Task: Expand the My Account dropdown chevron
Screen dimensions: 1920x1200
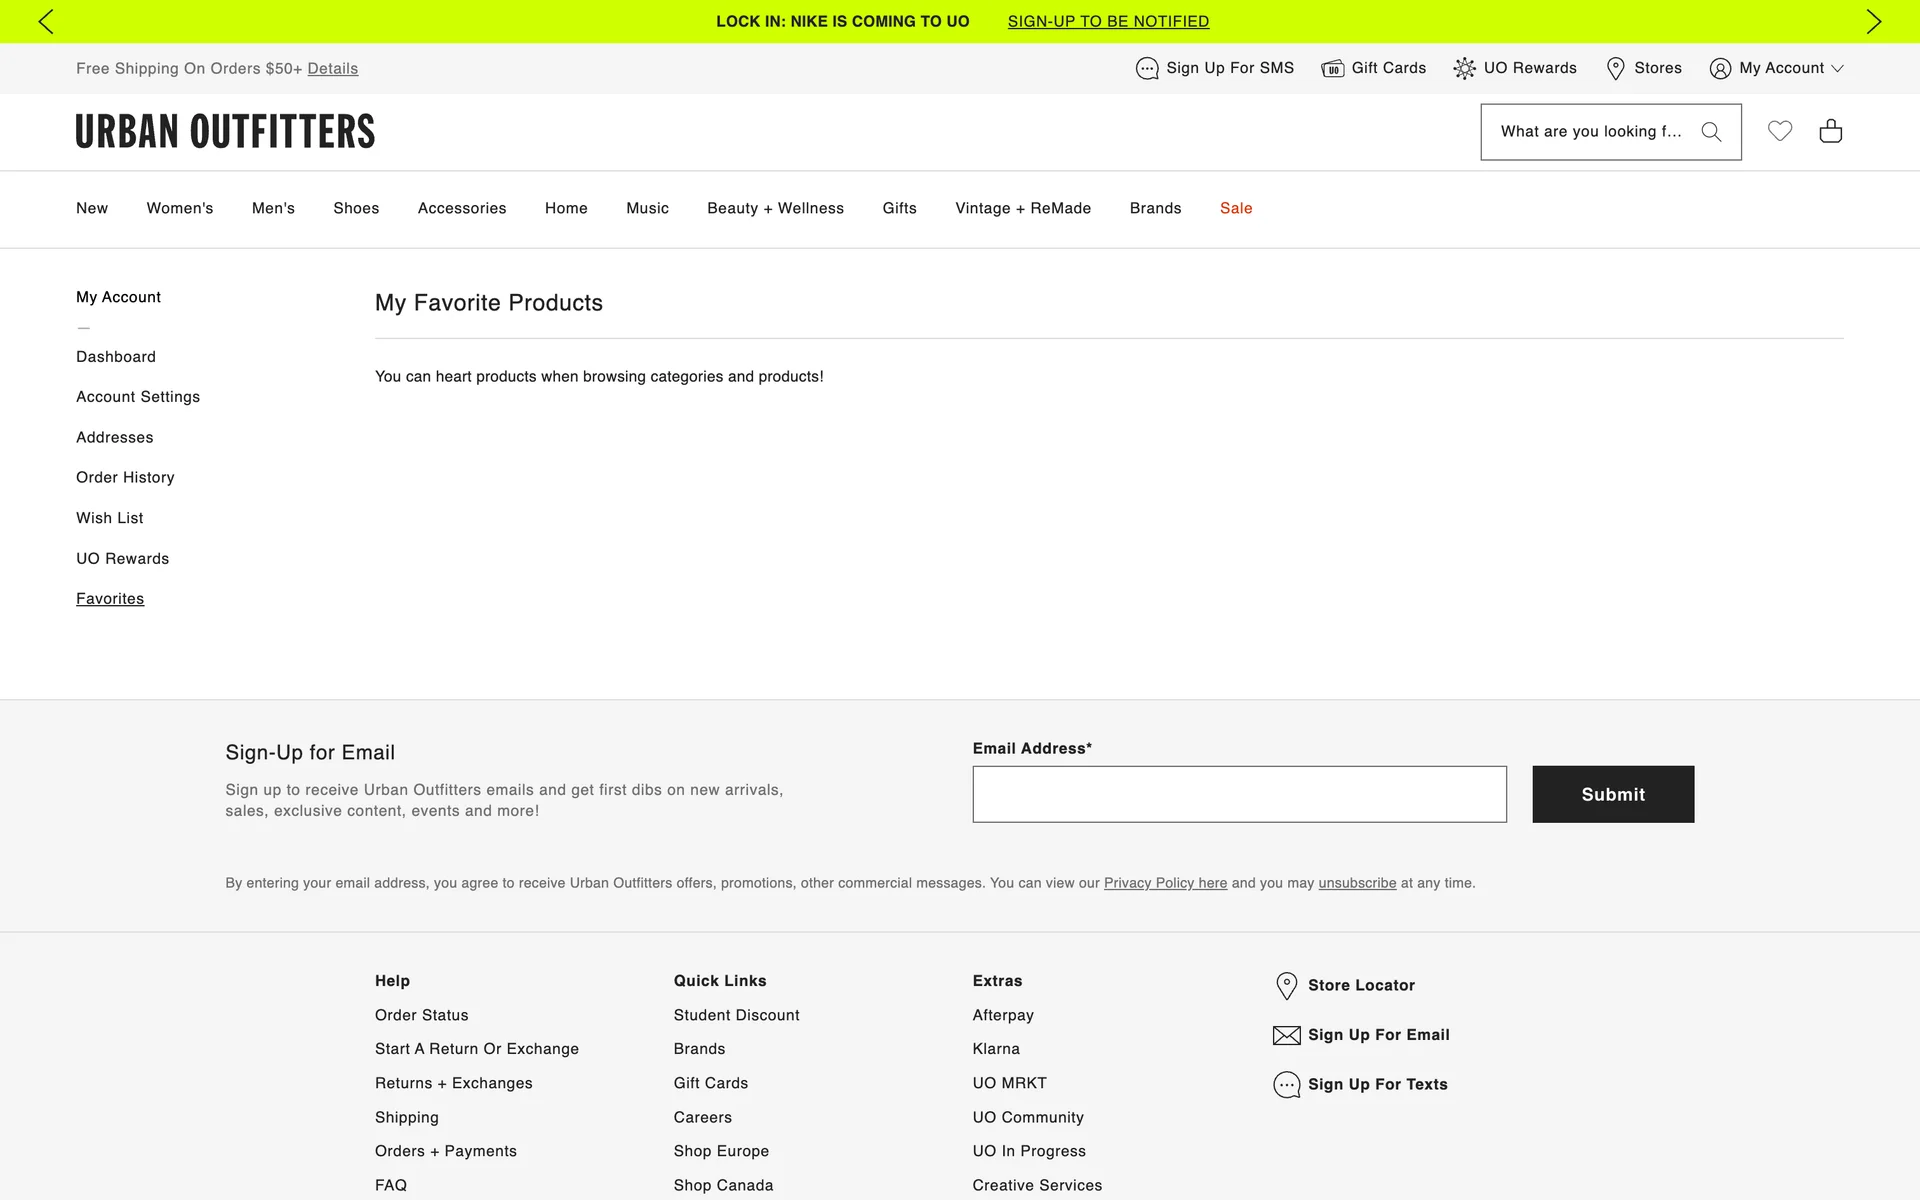Action: click(1837, 68)
